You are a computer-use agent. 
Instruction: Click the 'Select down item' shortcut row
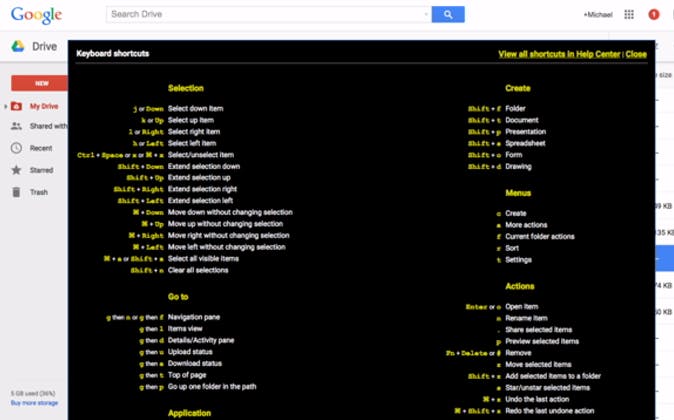178,109
